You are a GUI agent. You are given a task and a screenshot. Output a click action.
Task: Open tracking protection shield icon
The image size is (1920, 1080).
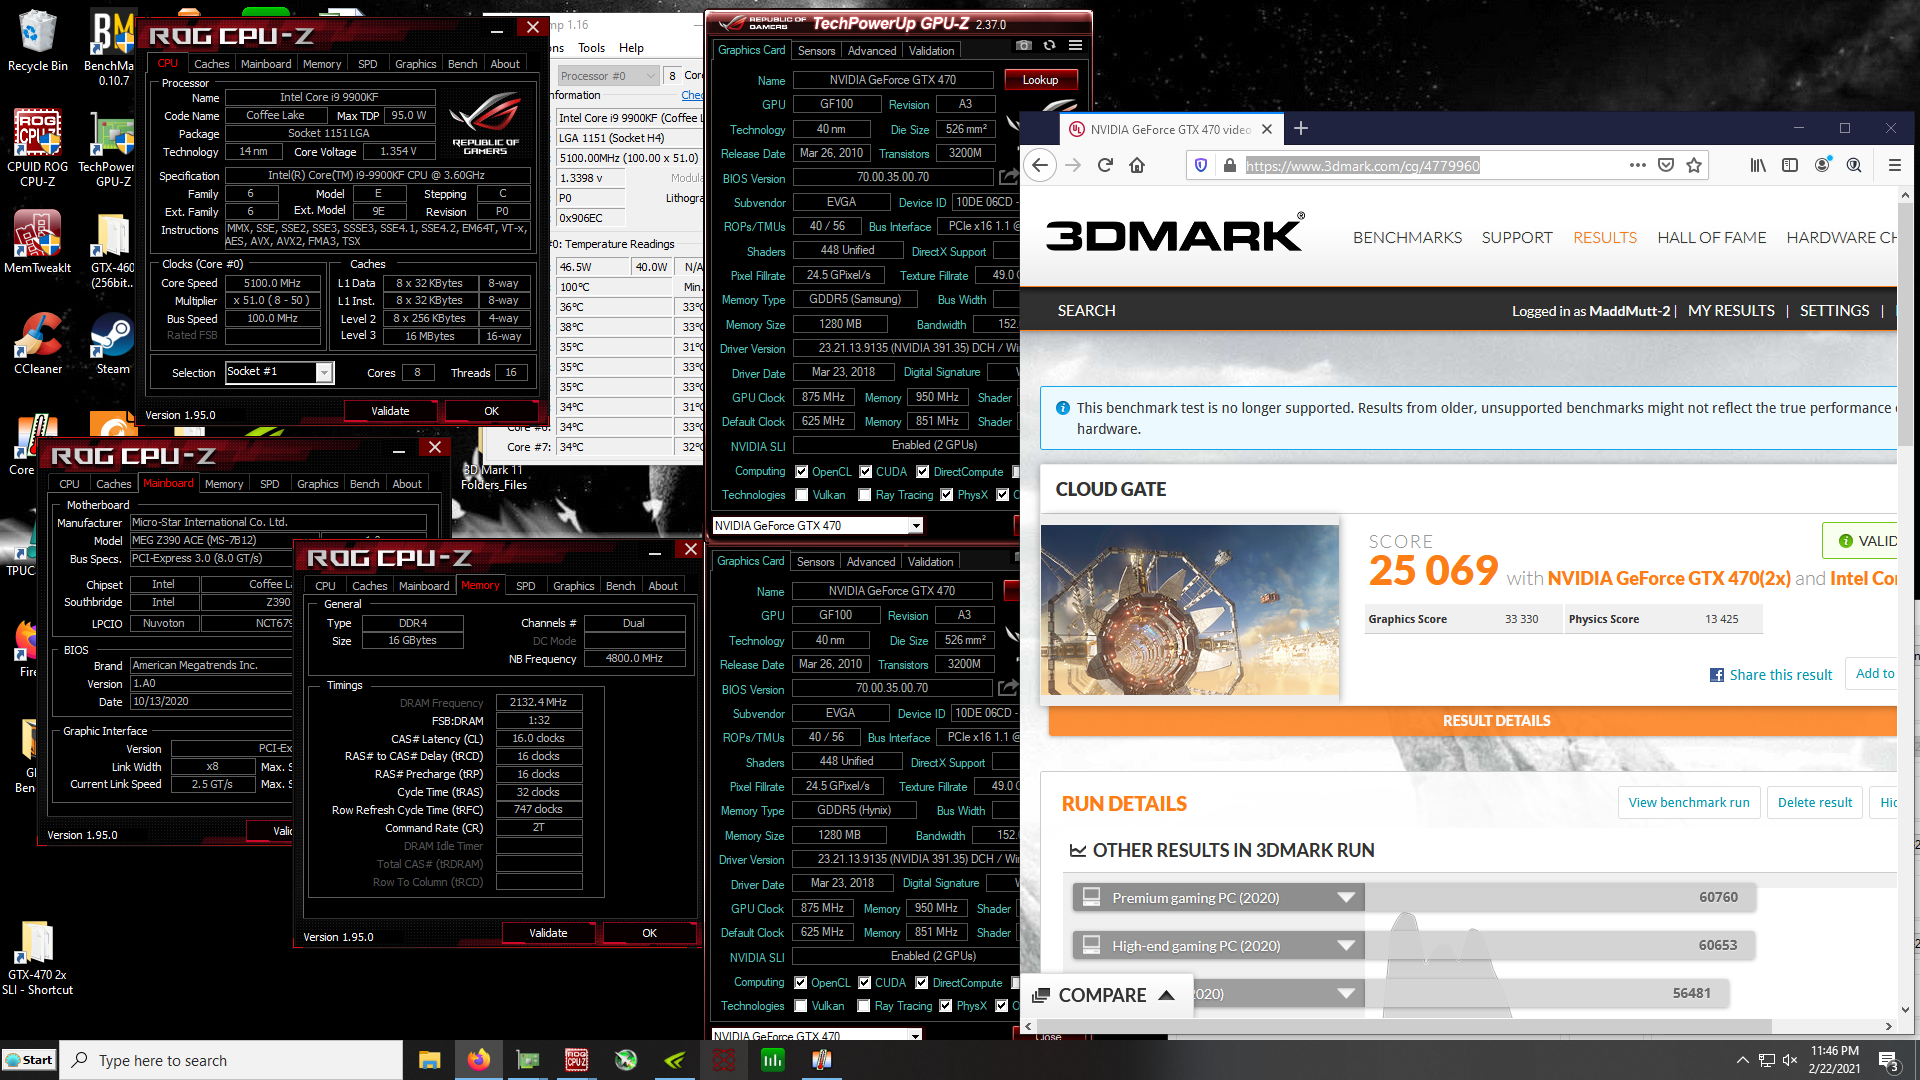(1201, 165)
